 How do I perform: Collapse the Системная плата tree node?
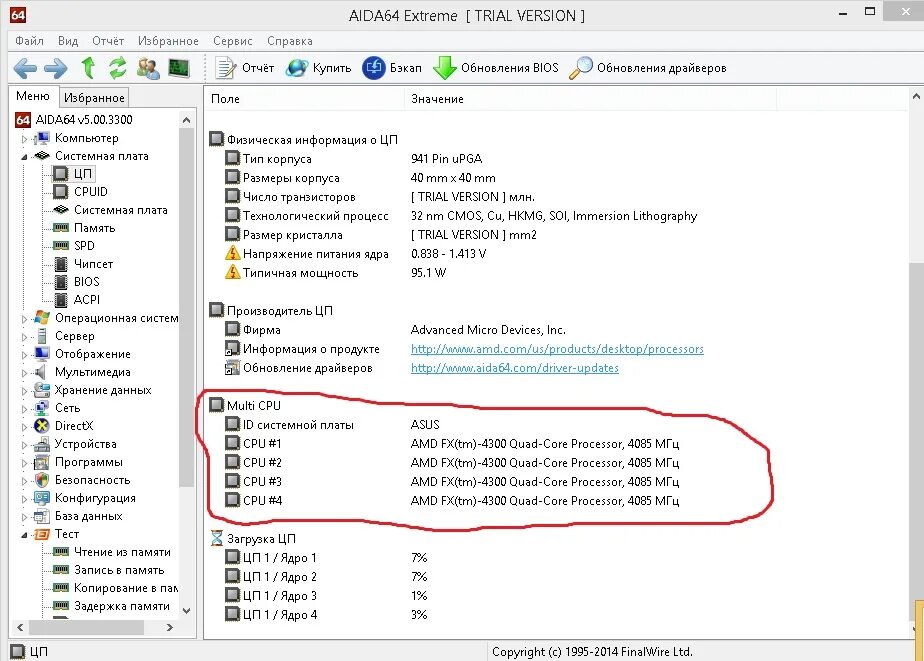click(x=24, y=157)
